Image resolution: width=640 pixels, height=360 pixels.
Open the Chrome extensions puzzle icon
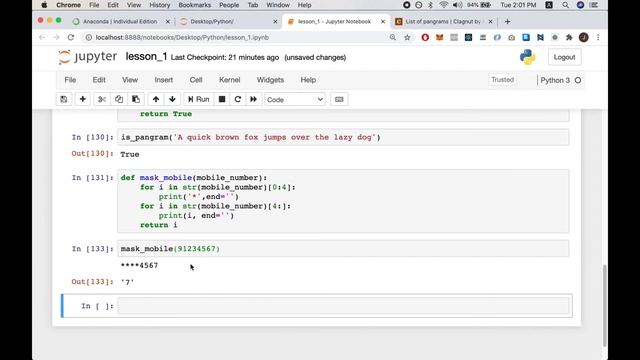click(569, 37)
